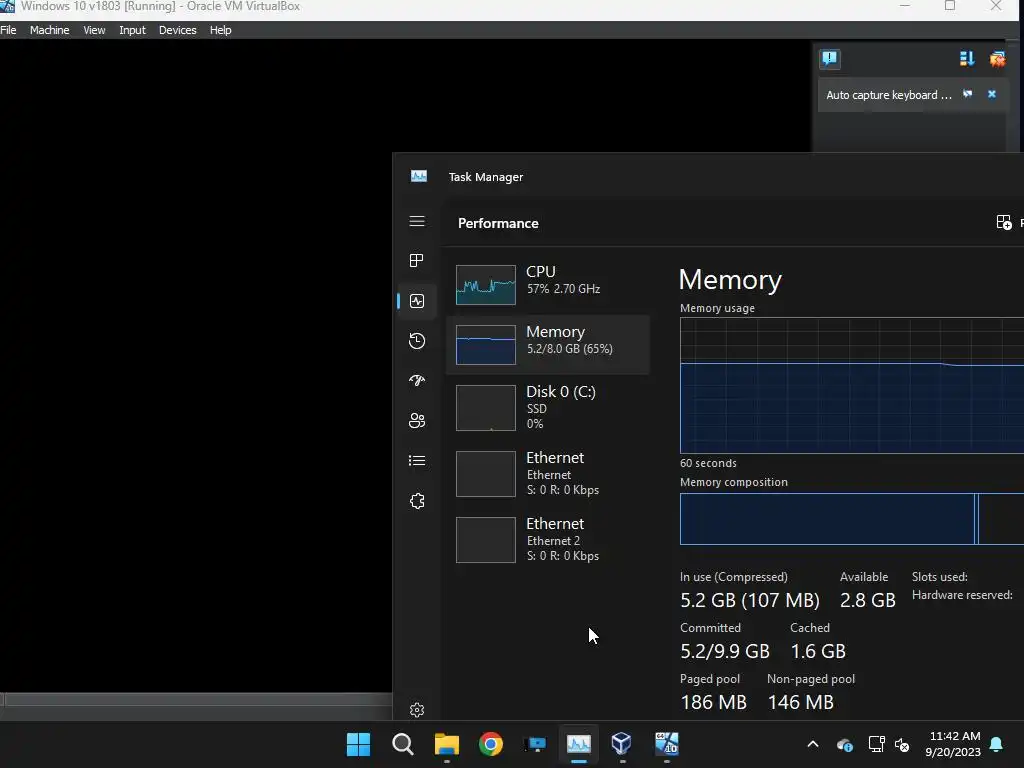Click the Auto capture keyboard notification text
This screenshot has width=1024, height=768.
889,95
